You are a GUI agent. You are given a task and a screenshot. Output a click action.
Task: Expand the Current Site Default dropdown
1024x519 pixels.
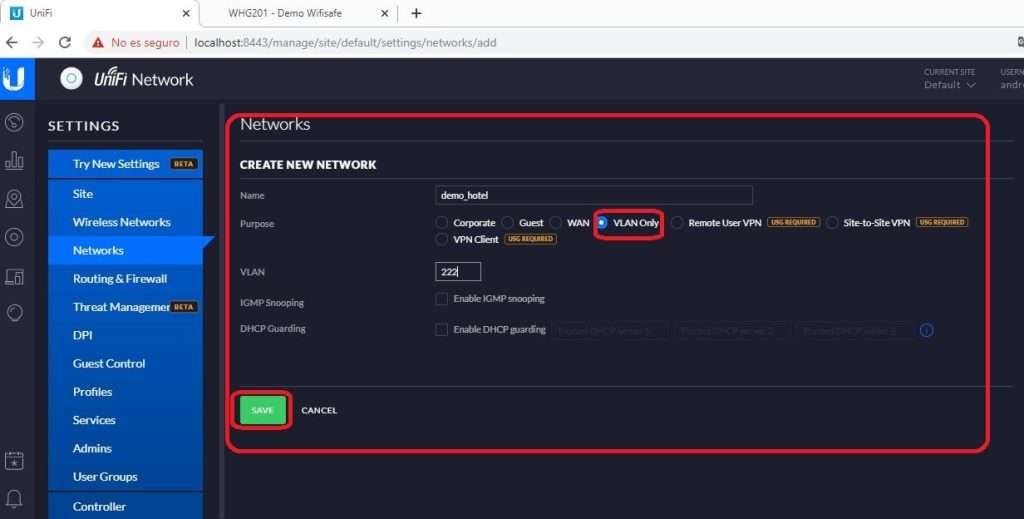(949, 85)
